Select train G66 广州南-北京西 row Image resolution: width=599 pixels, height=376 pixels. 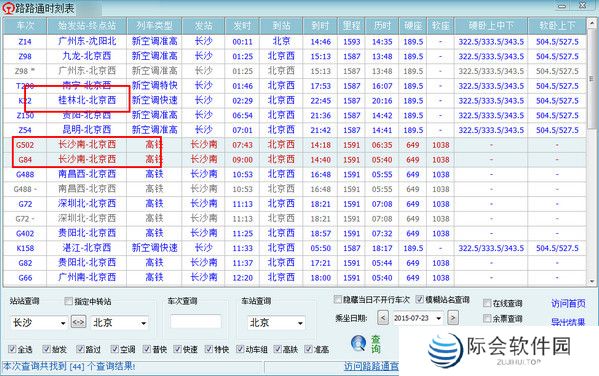point(294,277)
